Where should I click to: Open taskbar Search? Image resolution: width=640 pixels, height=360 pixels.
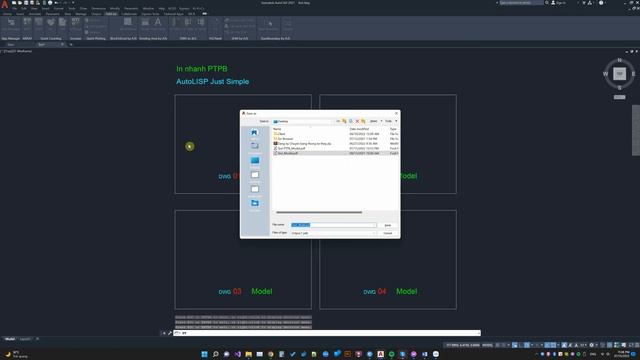click(216, 354)
